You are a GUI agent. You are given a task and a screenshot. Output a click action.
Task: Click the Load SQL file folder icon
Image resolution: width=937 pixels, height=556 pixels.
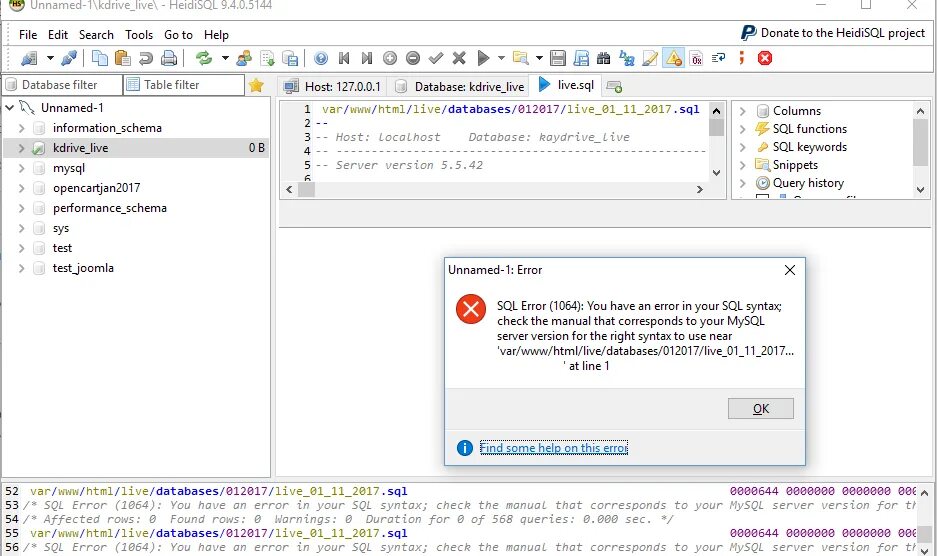(521, 58)
